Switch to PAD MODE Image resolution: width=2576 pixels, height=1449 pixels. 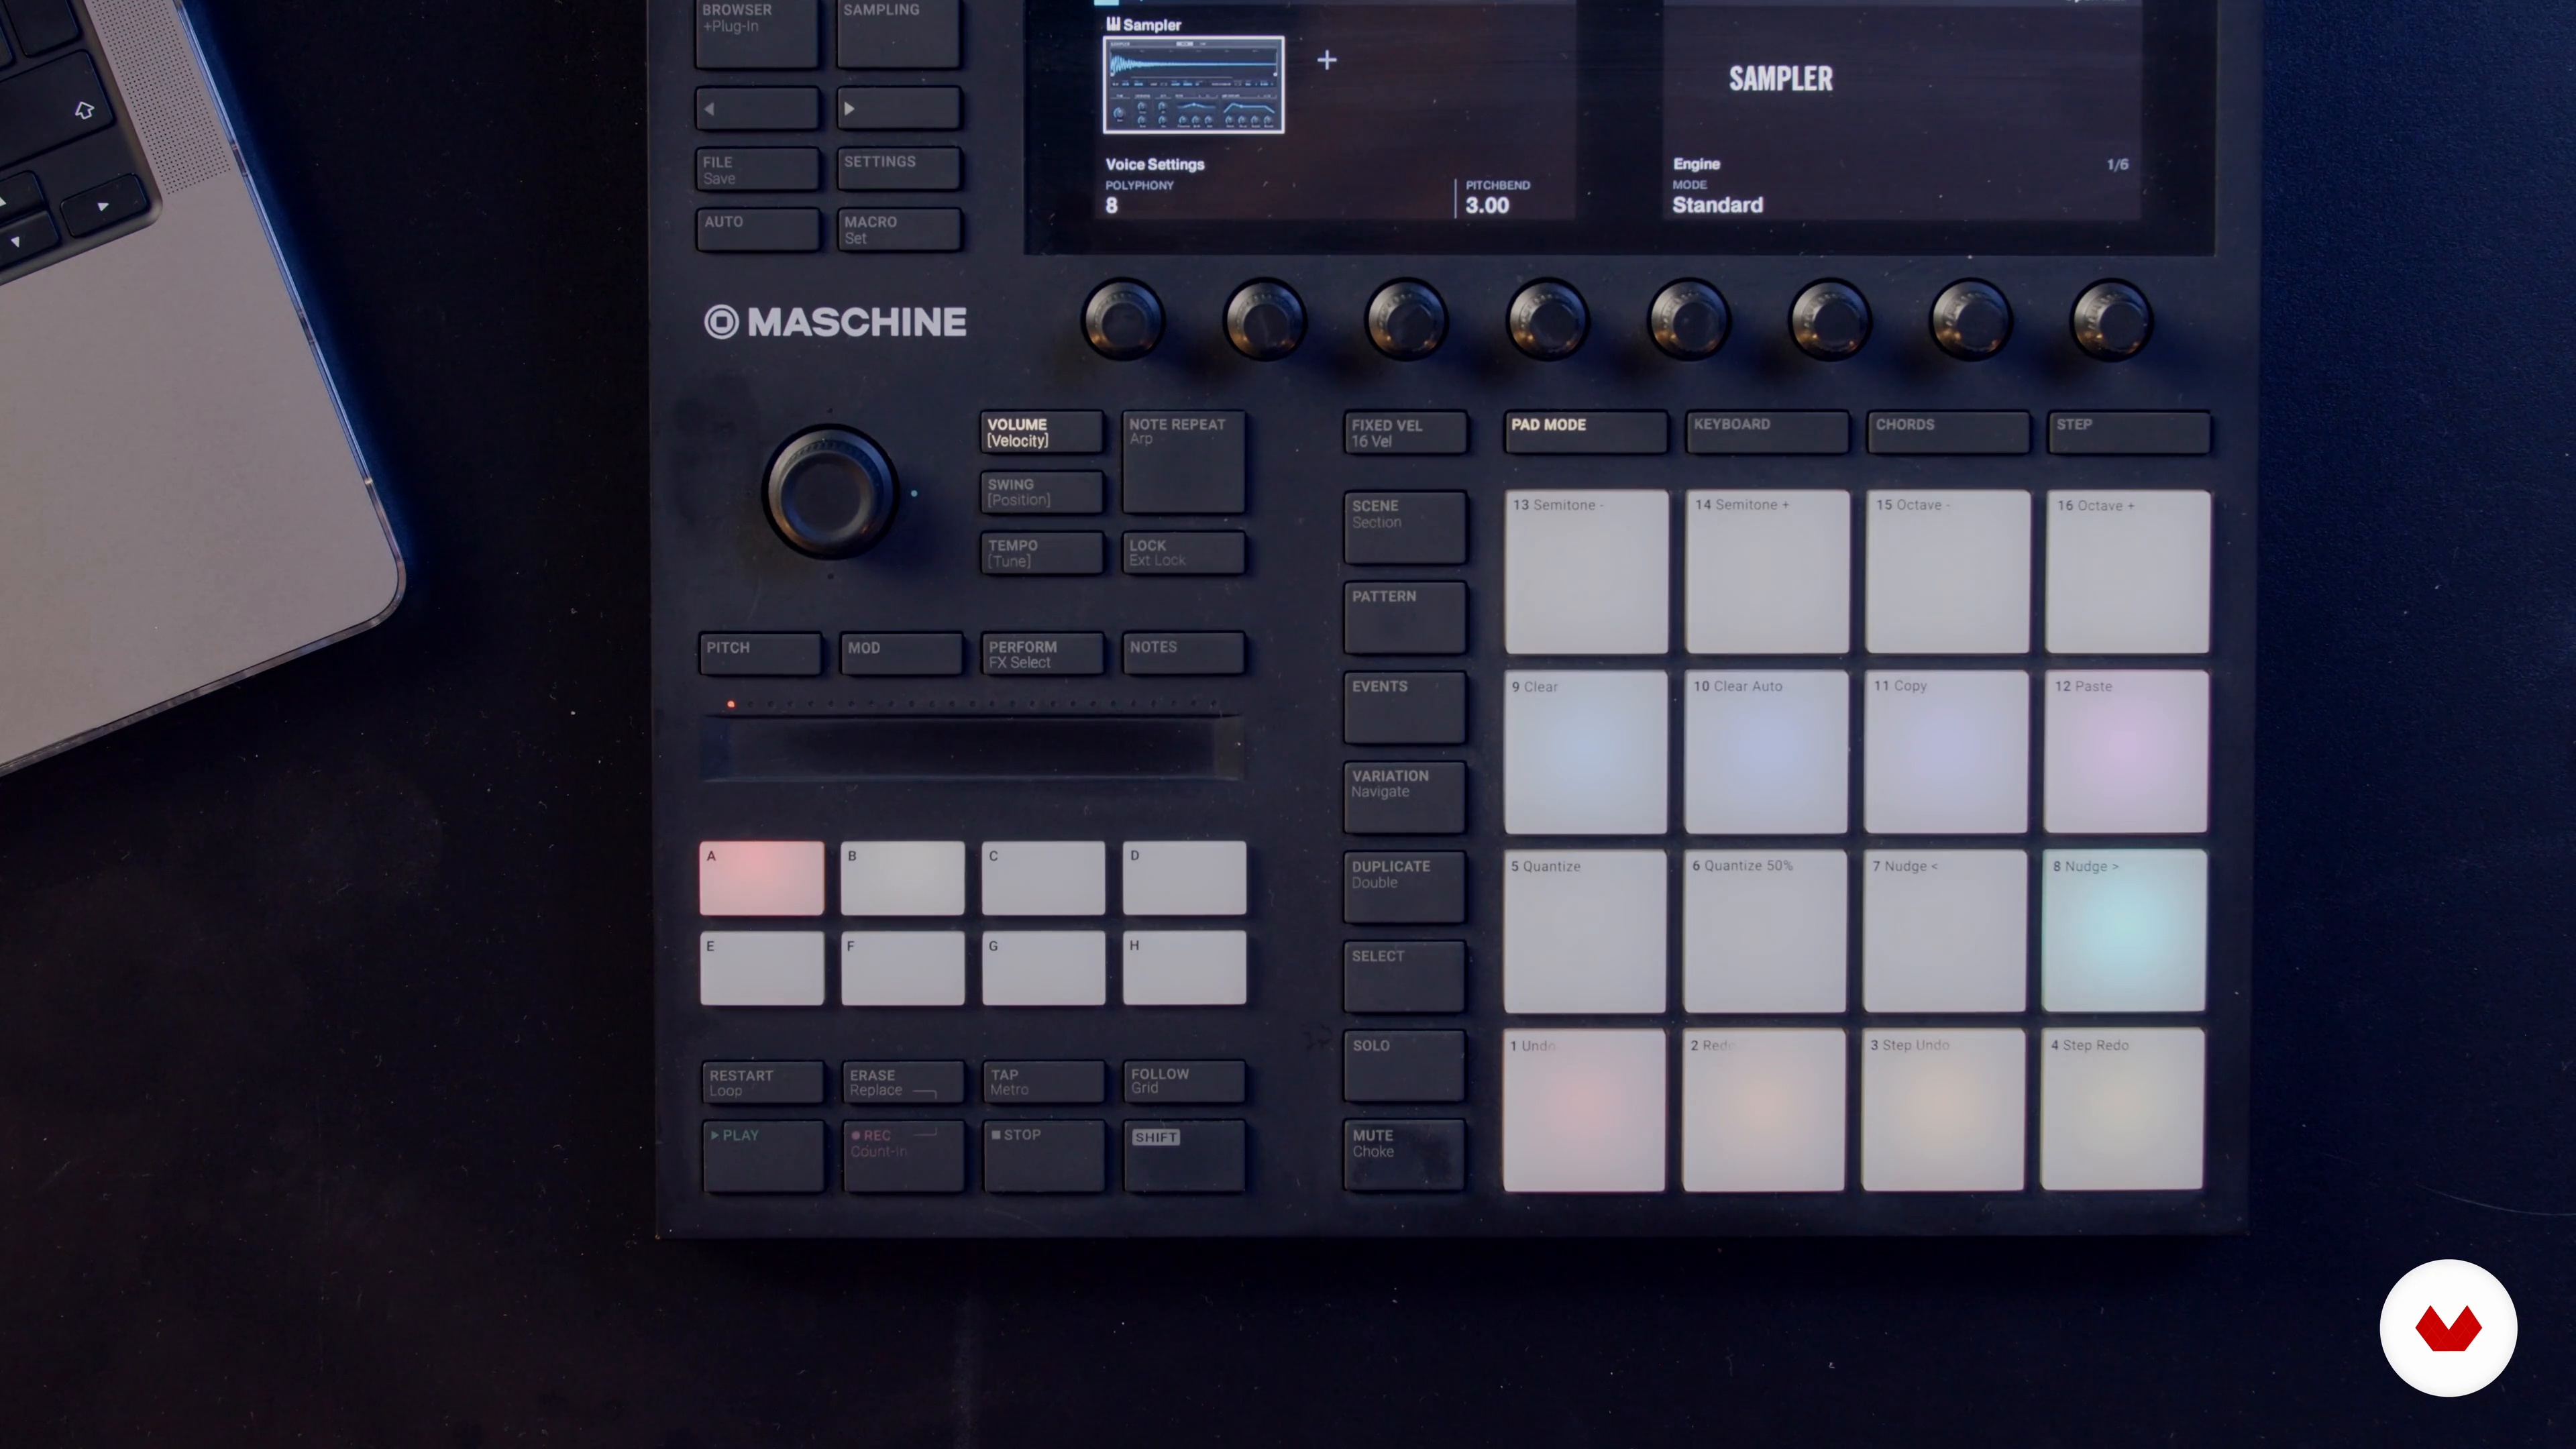click(1586, 432)
